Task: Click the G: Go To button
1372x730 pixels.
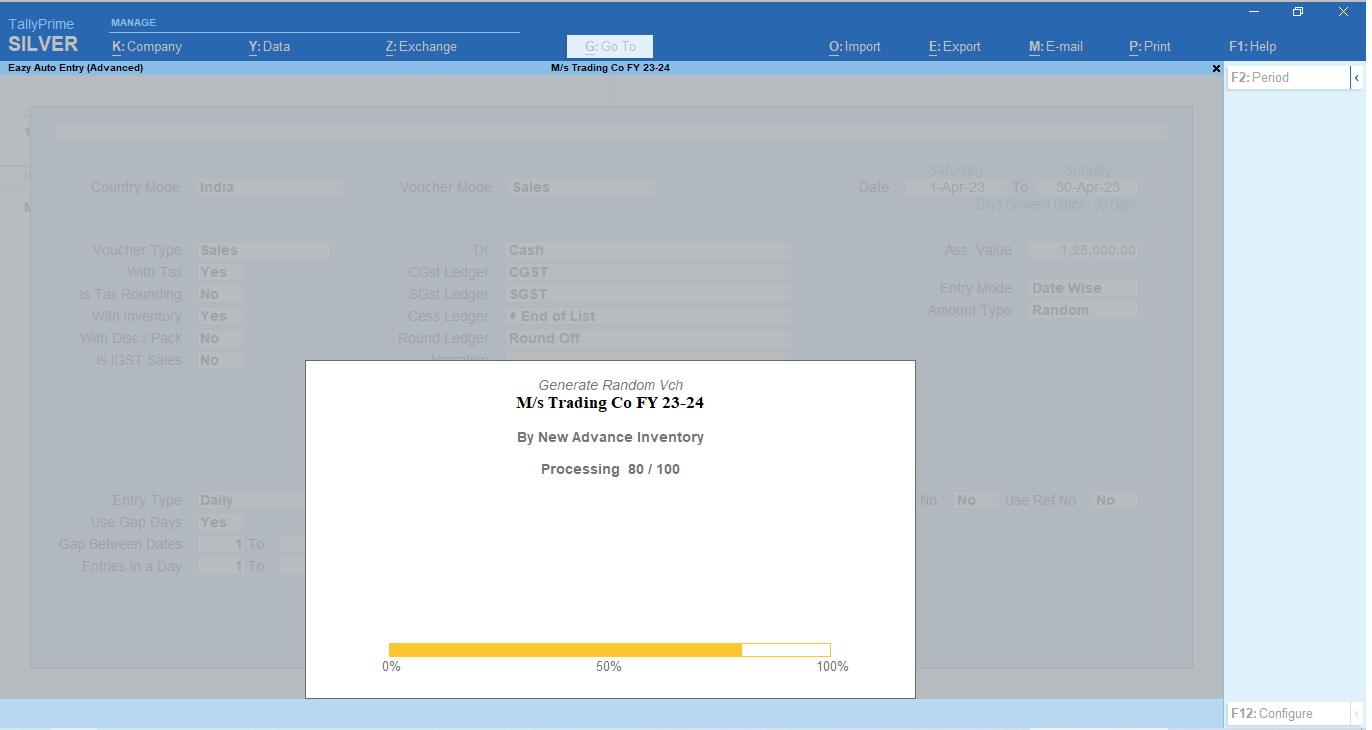Action: click(x=609, y=46)
